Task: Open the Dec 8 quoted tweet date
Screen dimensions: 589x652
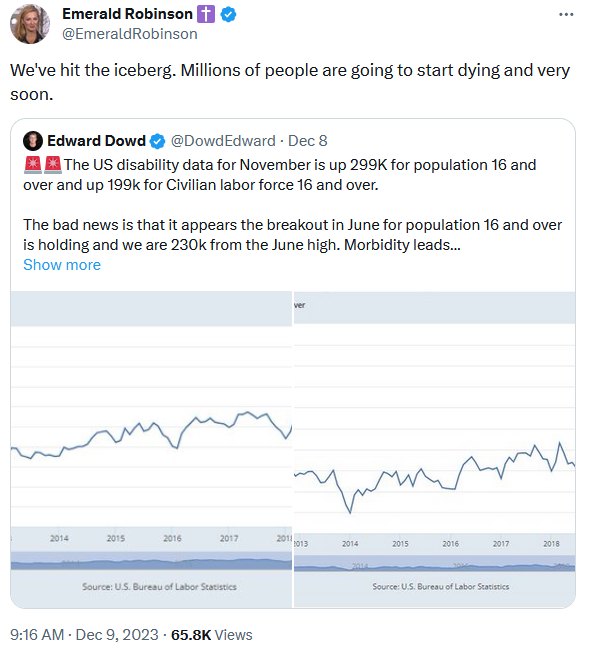Action: 307,141
